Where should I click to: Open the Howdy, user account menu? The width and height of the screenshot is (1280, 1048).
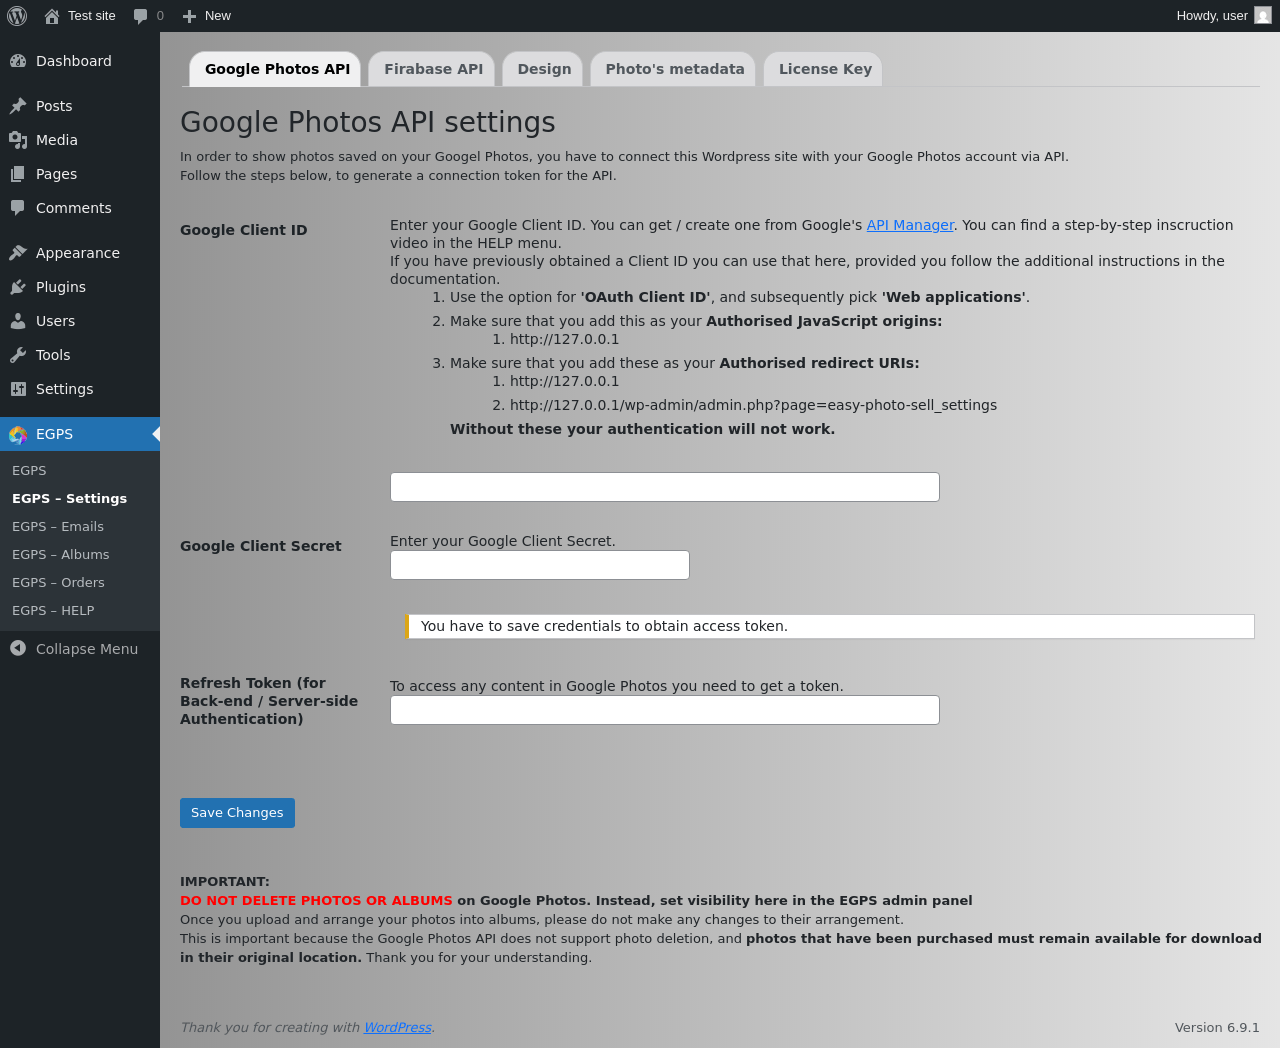coord(1223,16)
